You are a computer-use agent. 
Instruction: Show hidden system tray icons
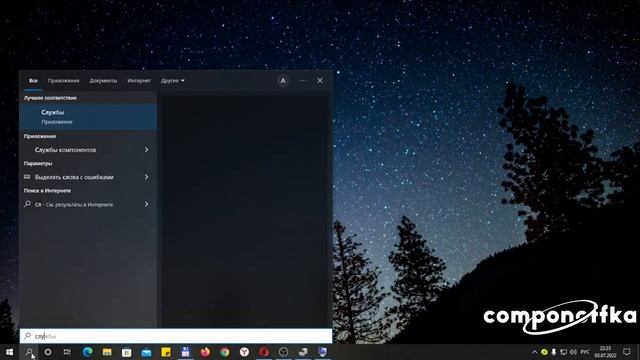(535, 352)
